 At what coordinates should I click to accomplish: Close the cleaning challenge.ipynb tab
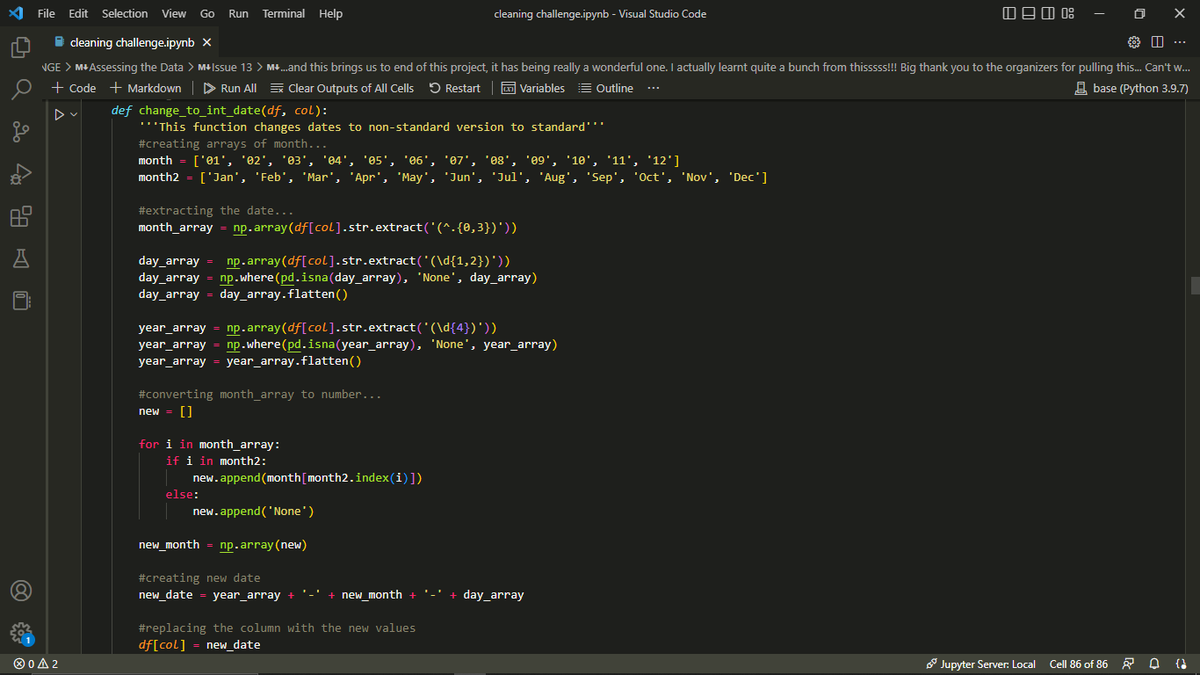[x=206, y=43]
